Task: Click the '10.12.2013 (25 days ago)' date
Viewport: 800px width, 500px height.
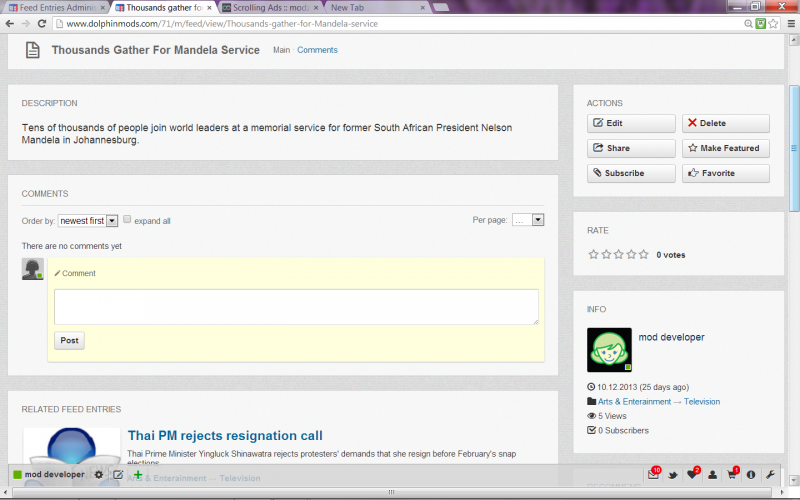Action: [x=643, y=387]
